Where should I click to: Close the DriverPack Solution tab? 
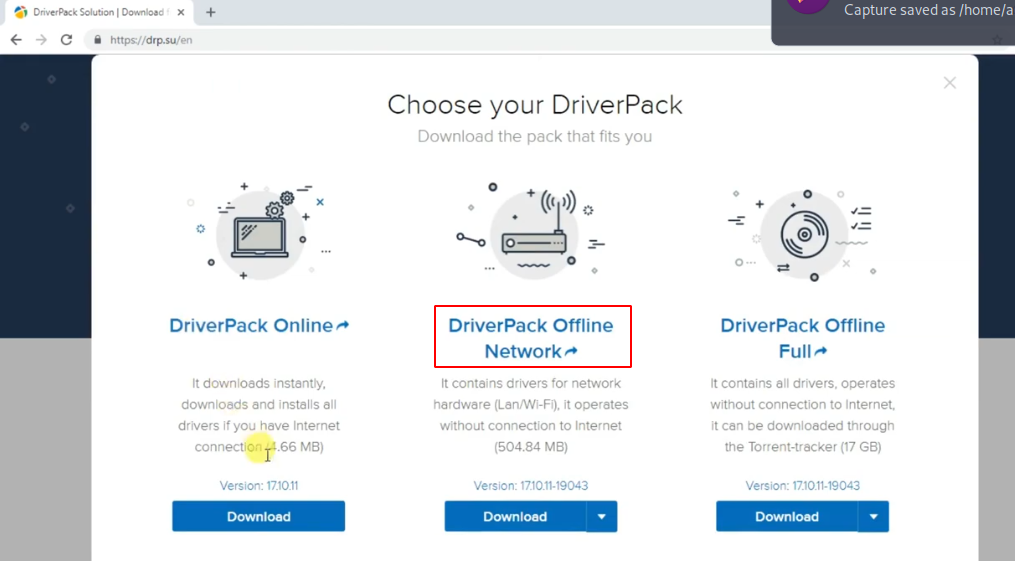click(181, 12)
